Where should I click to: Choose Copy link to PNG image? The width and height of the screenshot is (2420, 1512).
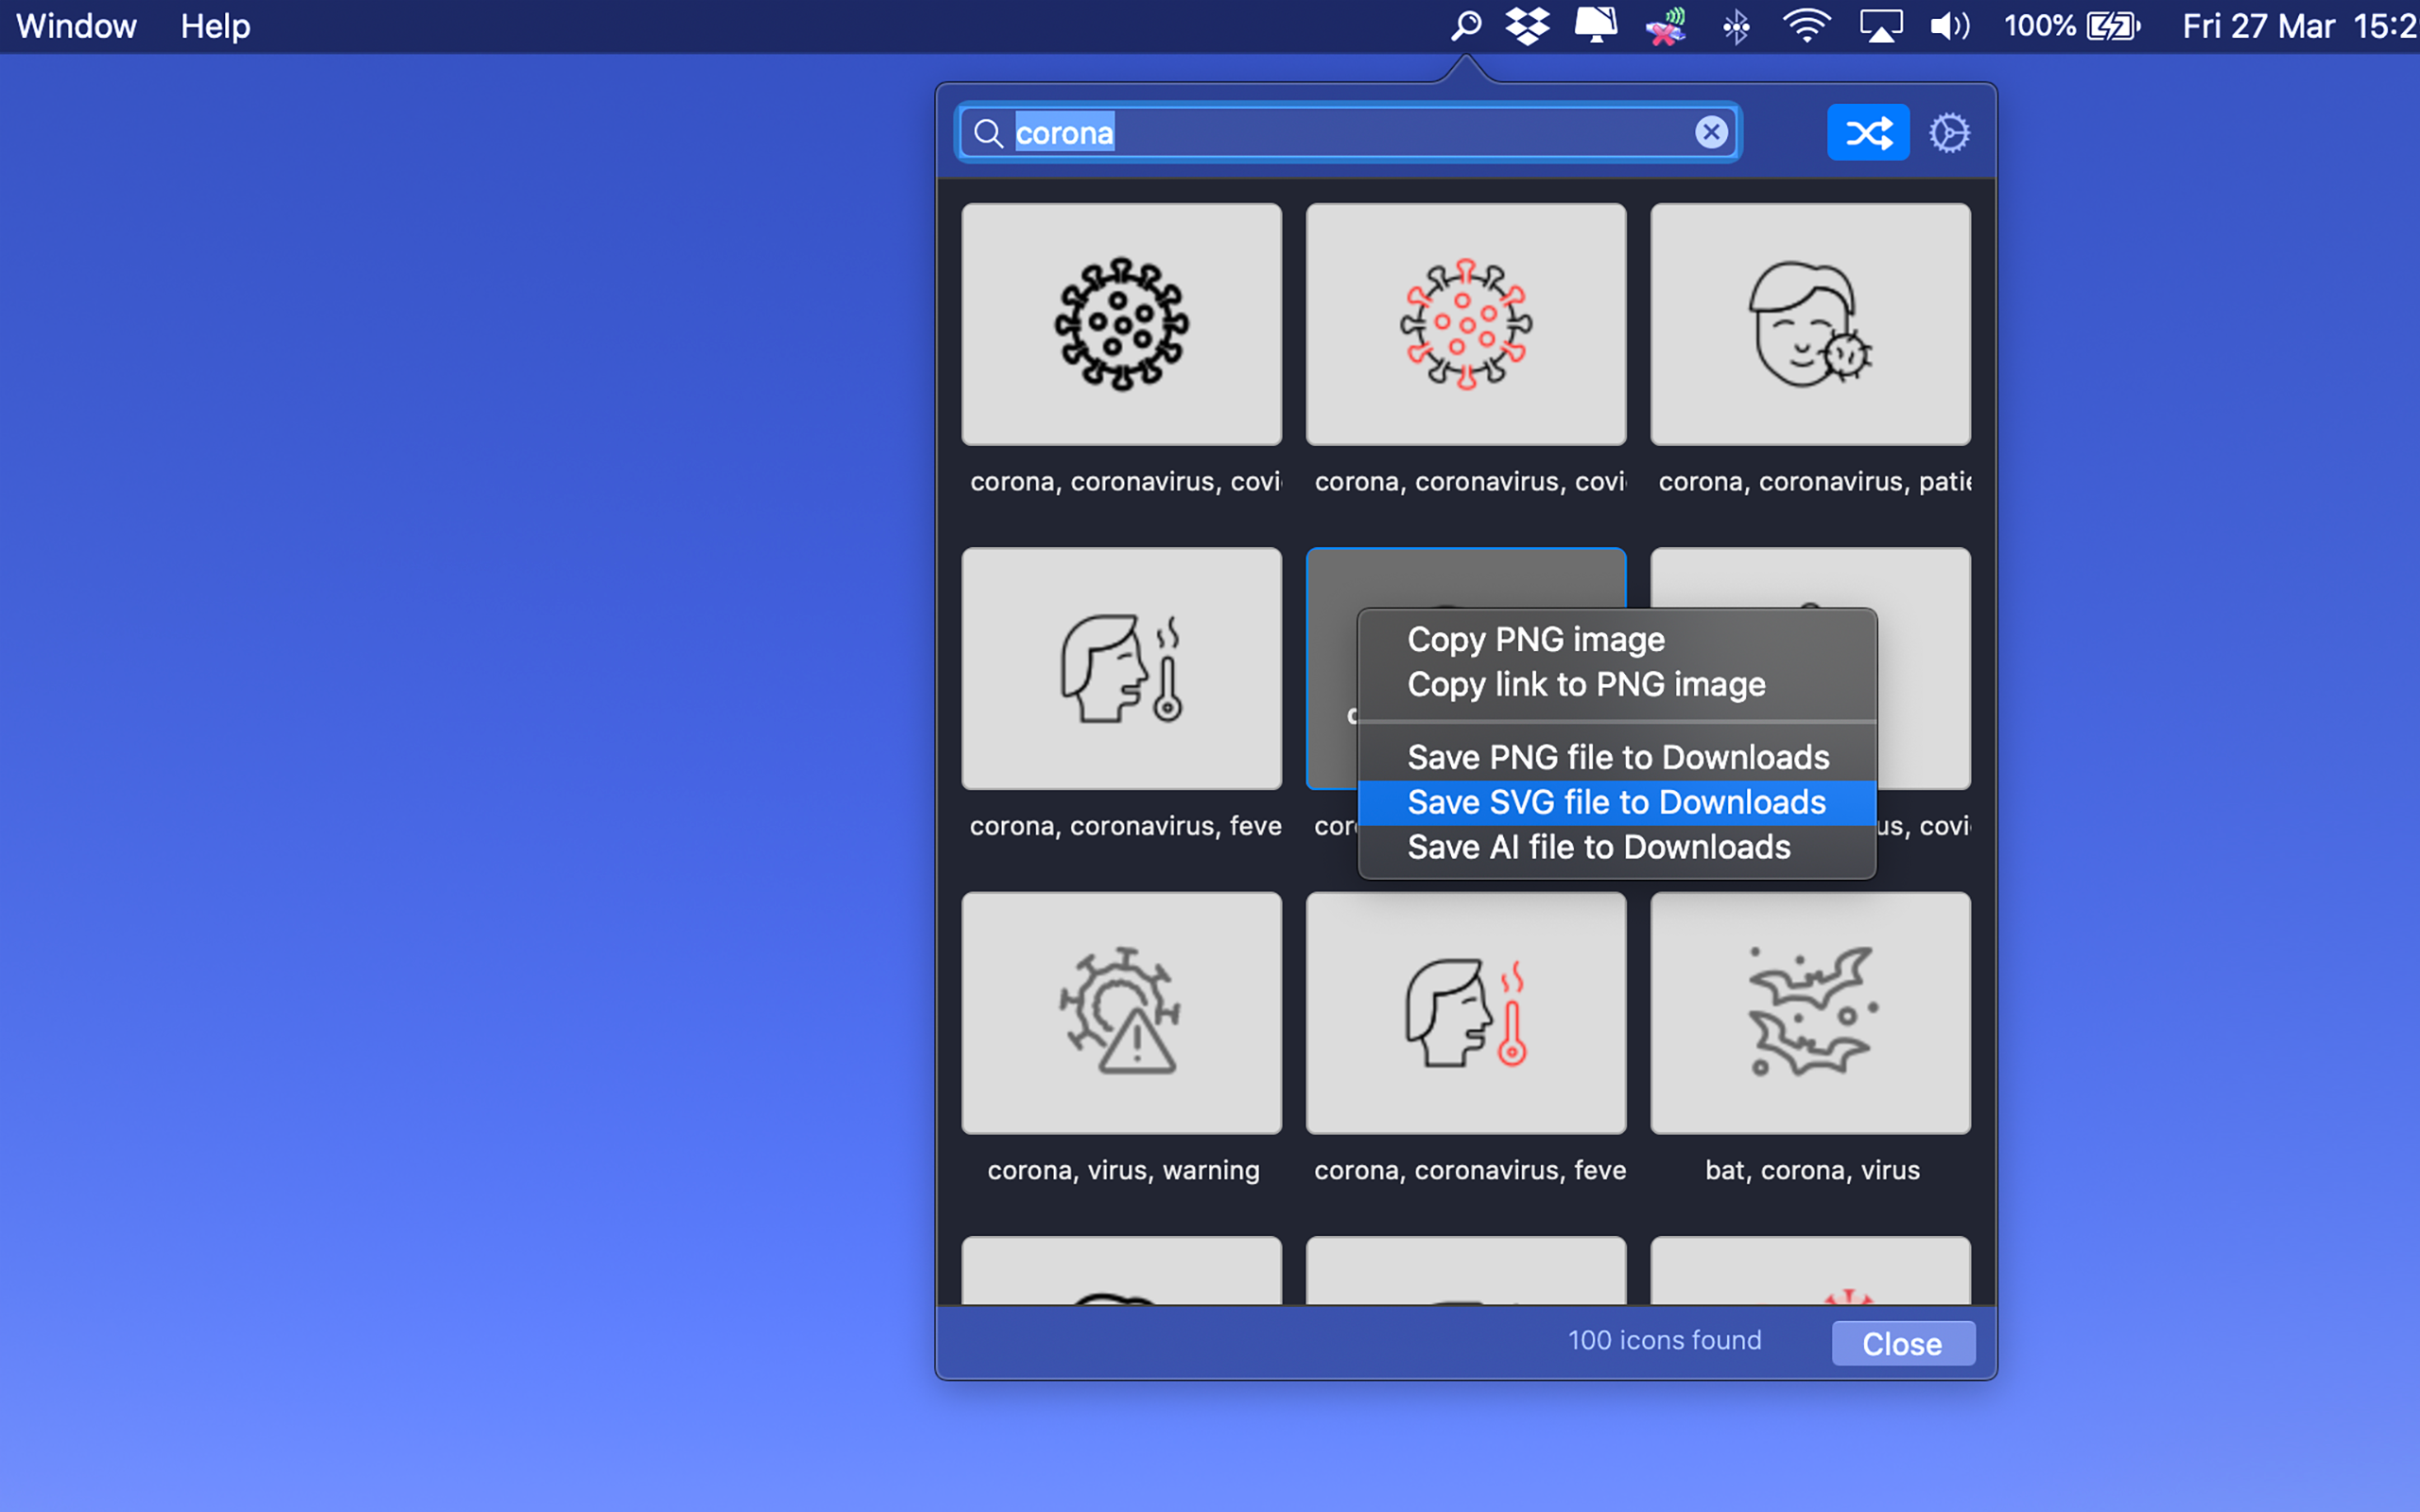coord(1586,684)
